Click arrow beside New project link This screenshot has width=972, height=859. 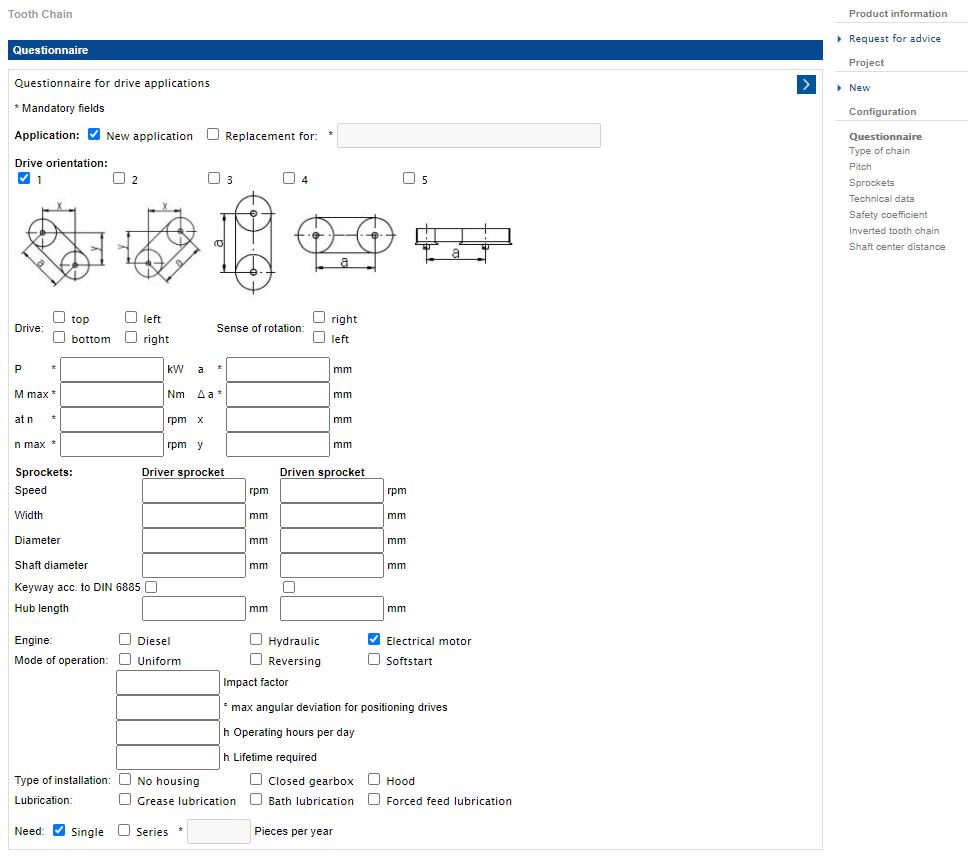coord(839,88)
